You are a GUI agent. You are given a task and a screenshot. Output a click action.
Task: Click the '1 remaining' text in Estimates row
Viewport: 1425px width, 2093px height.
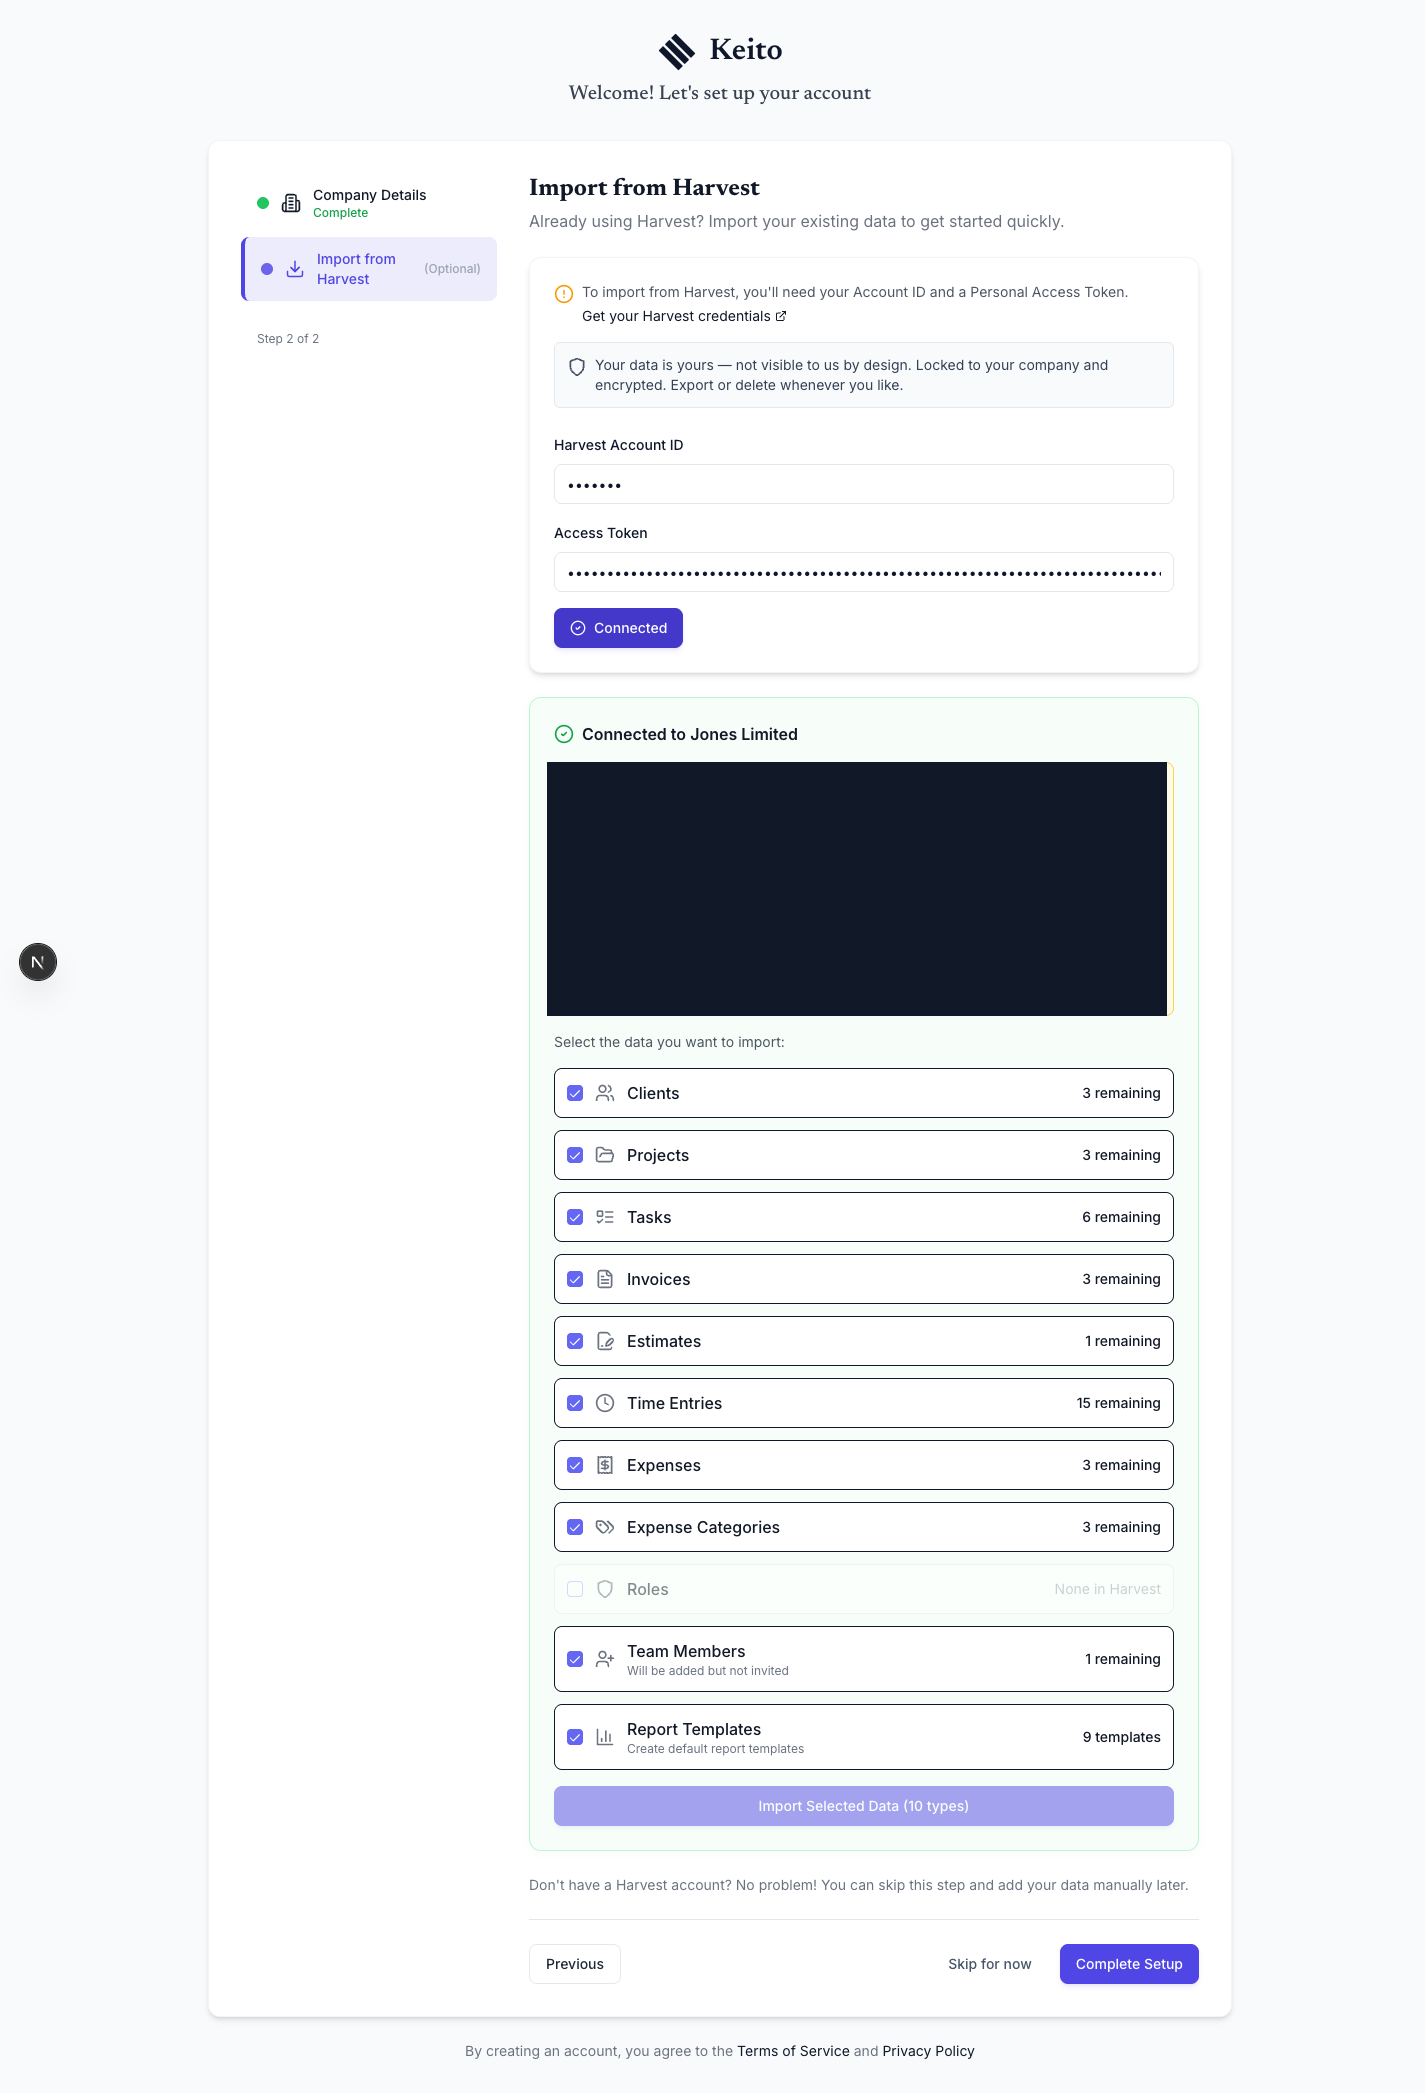coord(1123,1341)
